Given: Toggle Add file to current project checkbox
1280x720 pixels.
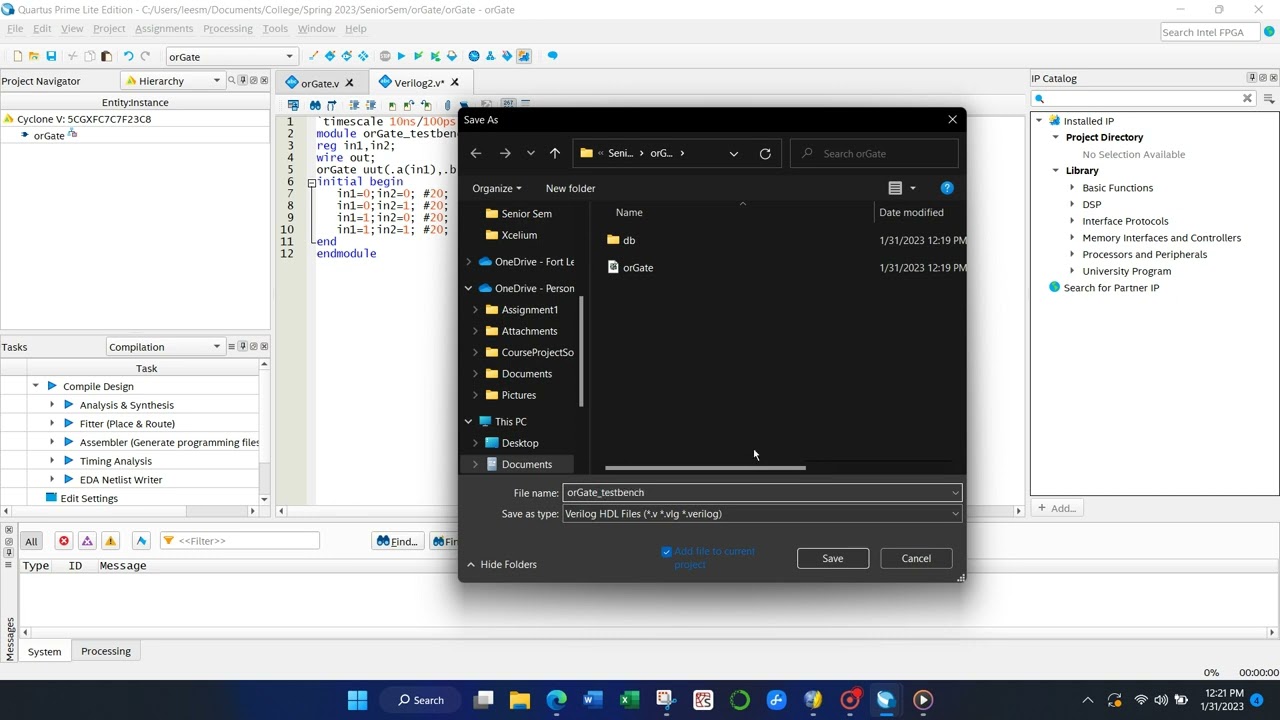Looking at the screenshot, I should tap(667, 551).
